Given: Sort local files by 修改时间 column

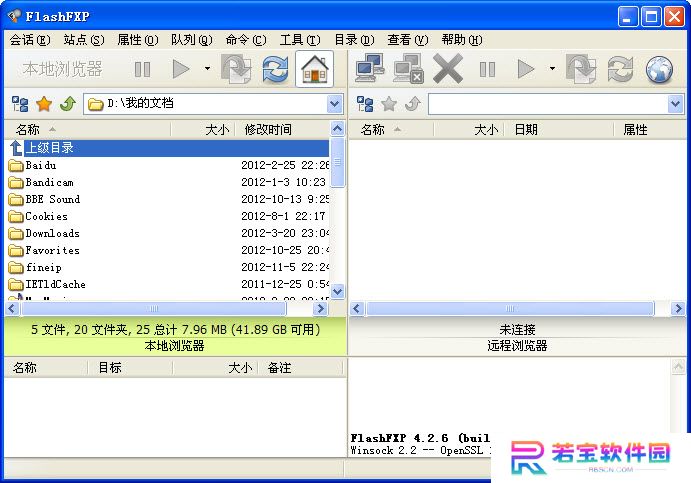Looking at the screenshot, I should (282, 130).
